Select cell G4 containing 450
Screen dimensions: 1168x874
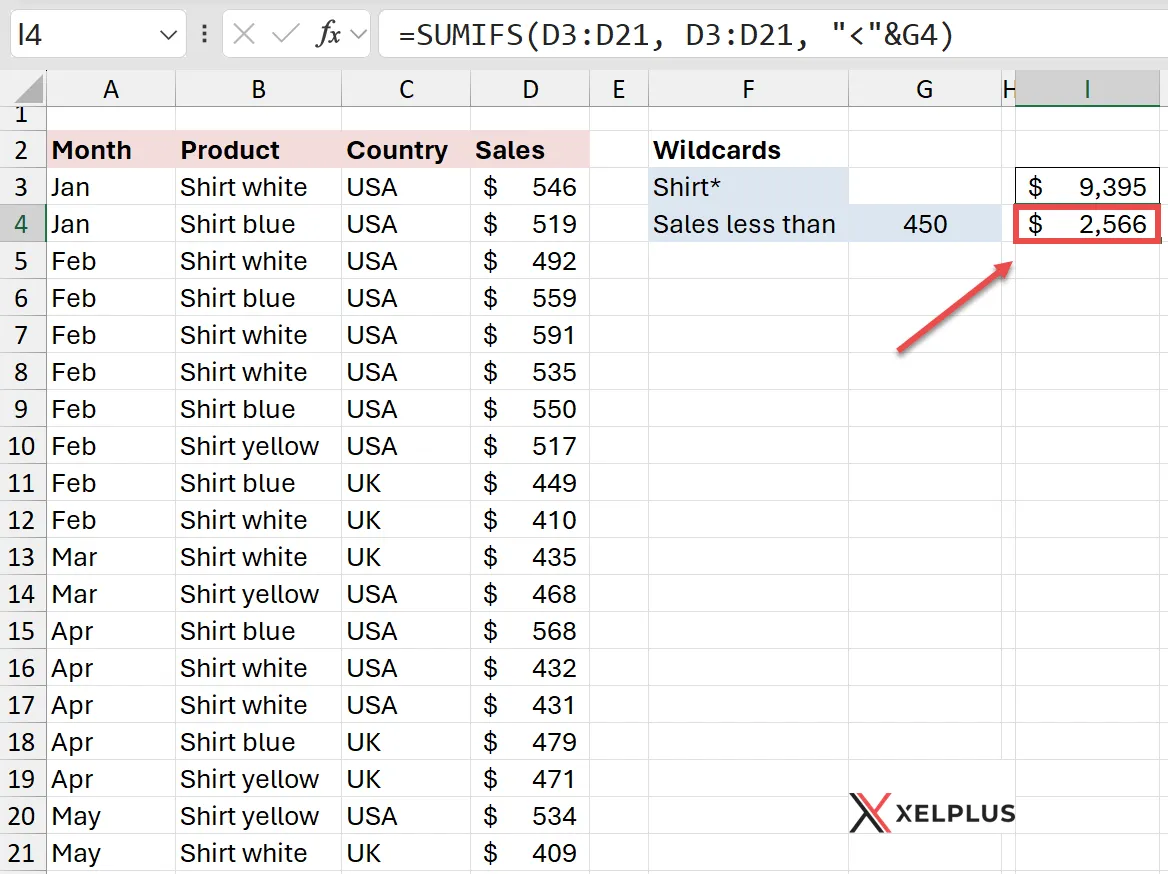point(924,224)
